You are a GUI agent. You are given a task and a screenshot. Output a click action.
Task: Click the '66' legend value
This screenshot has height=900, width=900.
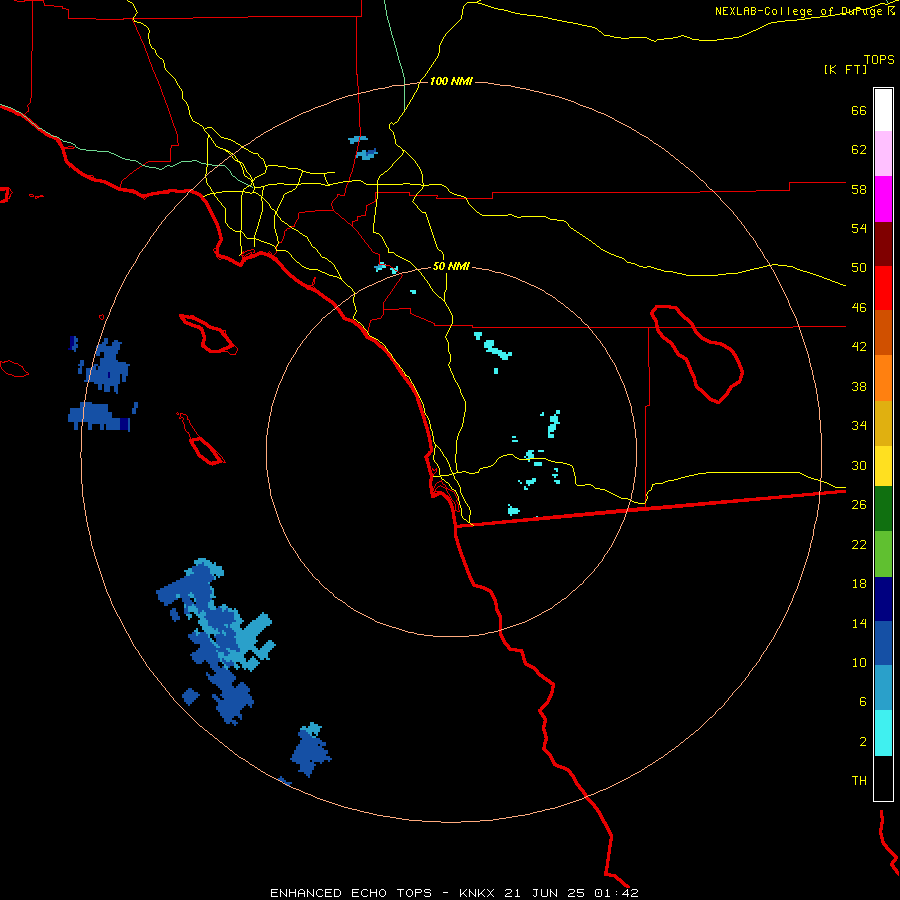(859, 110)
